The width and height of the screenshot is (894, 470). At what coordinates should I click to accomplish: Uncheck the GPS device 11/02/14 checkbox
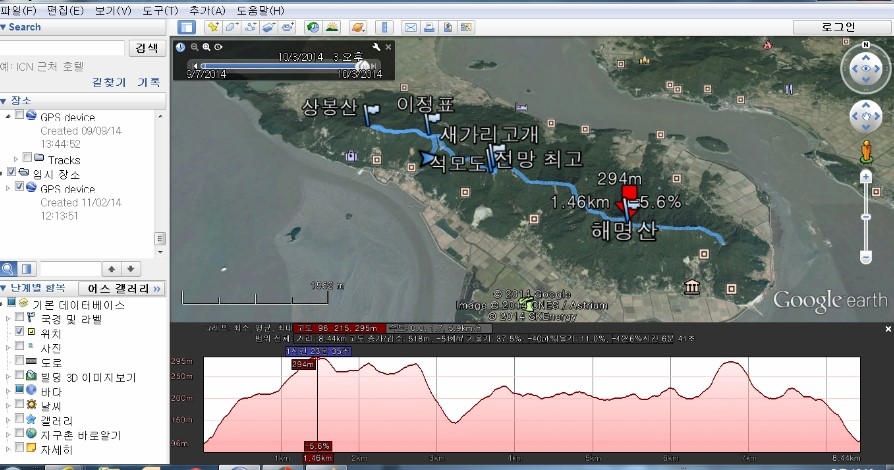19,187
